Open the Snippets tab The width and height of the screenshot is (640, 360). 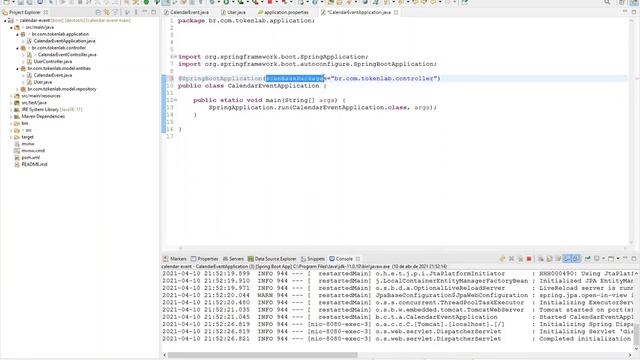313,259
